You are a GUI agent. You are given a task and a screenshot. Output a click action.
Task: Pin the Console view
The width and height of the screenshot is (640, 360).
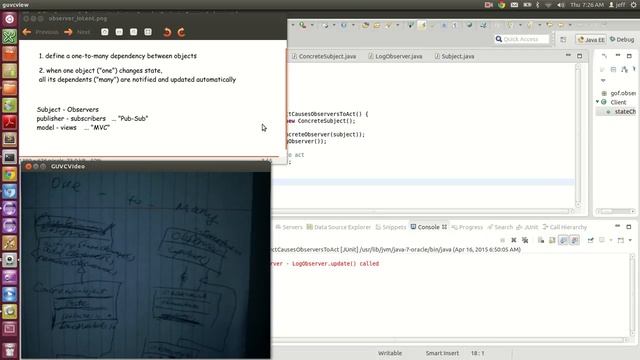(591, 240)
